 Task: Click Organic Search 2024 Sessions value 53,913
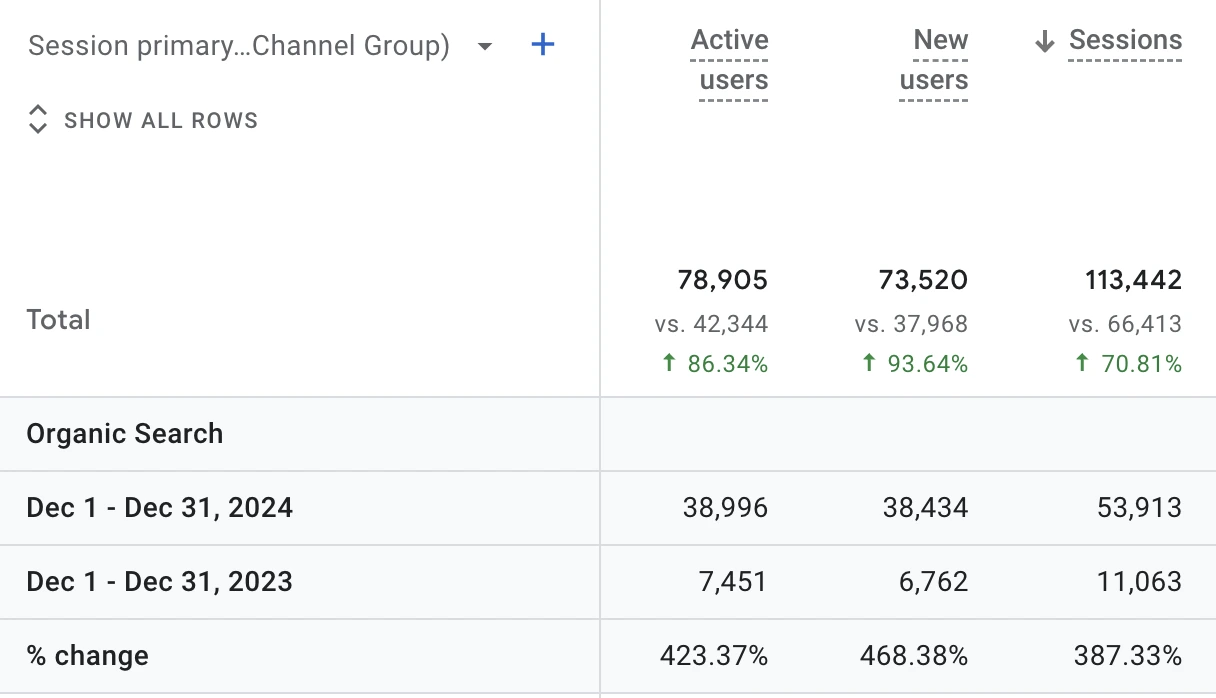click(1140, 508)
